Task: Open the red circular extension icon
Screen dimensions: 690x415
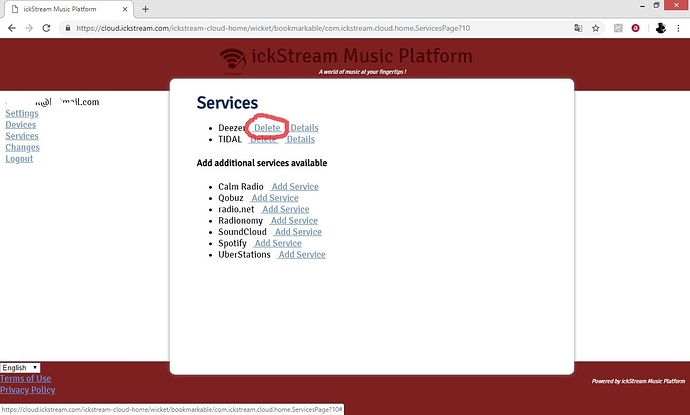Action: click(x=635, y=28)
